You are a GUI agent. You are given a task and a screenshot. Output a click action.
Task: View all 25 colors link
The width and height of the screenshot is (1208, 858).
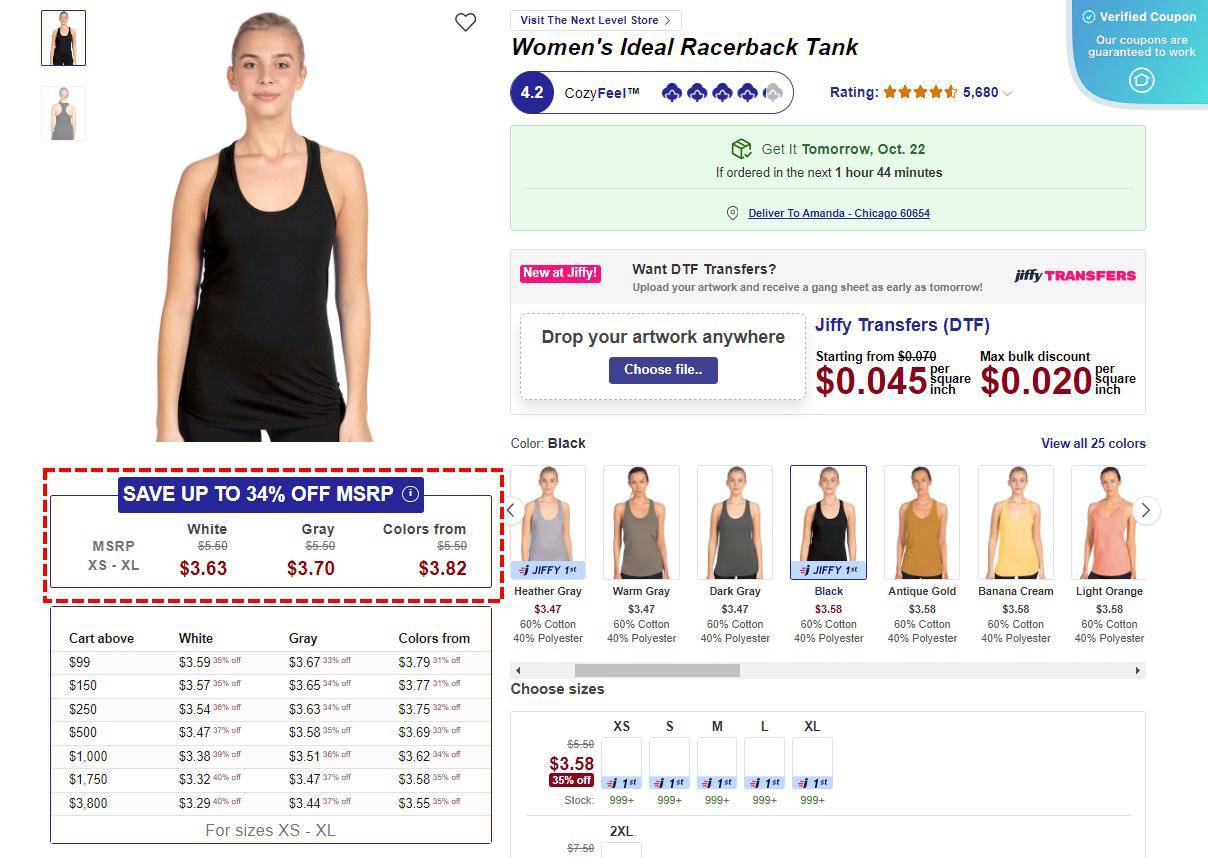point(1093,443)
